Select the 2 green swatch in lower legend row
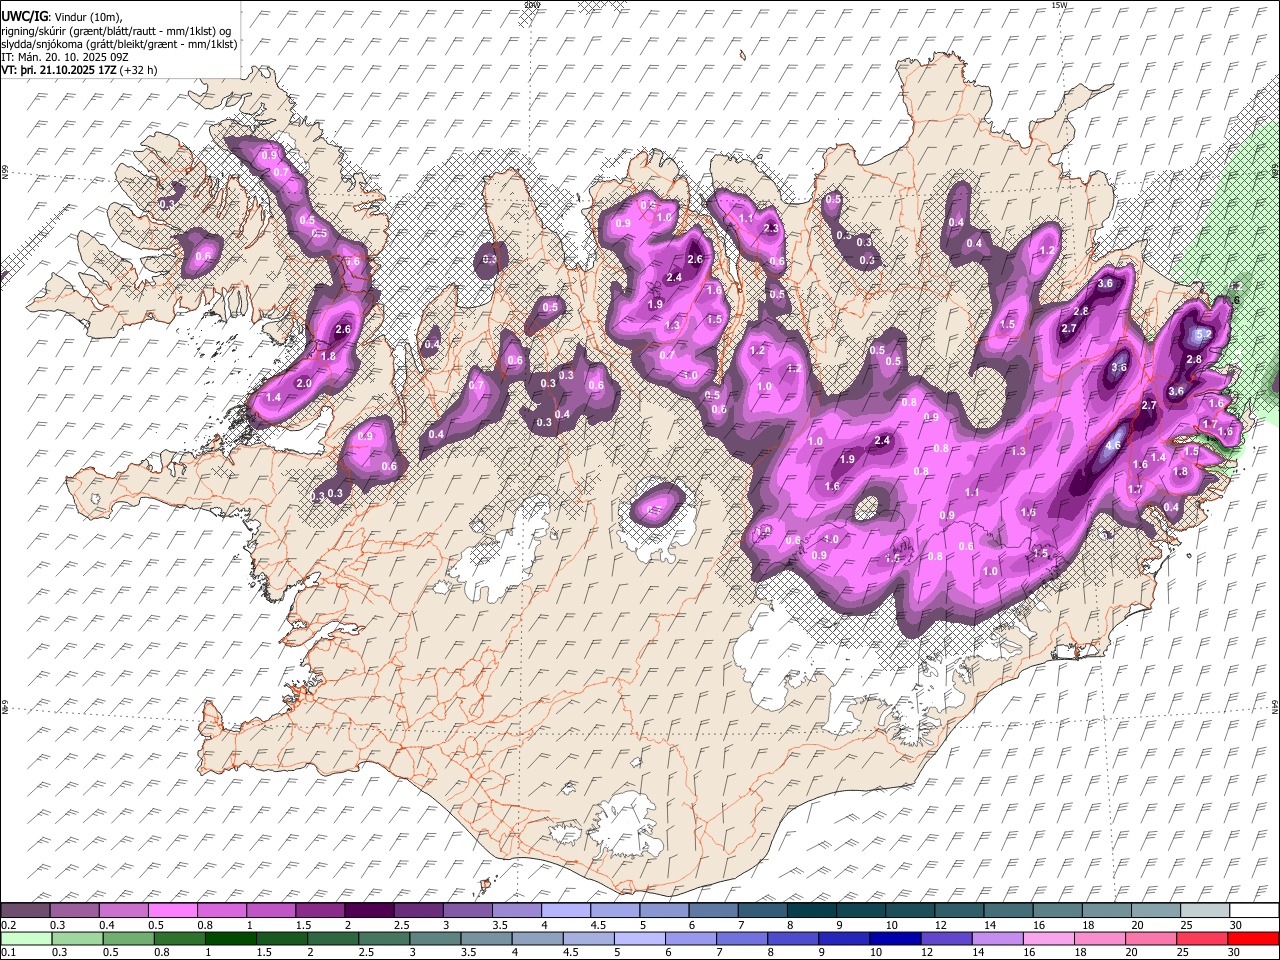The width and height of the screenshot is (1280, 960). 333,938
